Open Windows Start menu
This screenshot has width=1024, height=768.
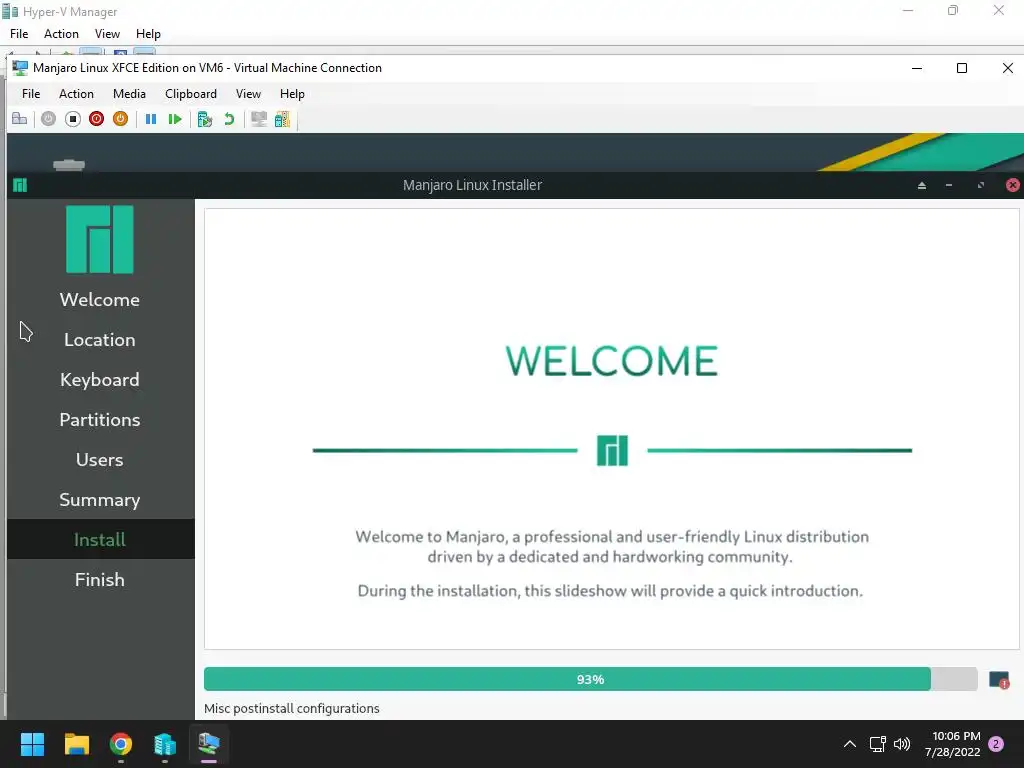32,744
